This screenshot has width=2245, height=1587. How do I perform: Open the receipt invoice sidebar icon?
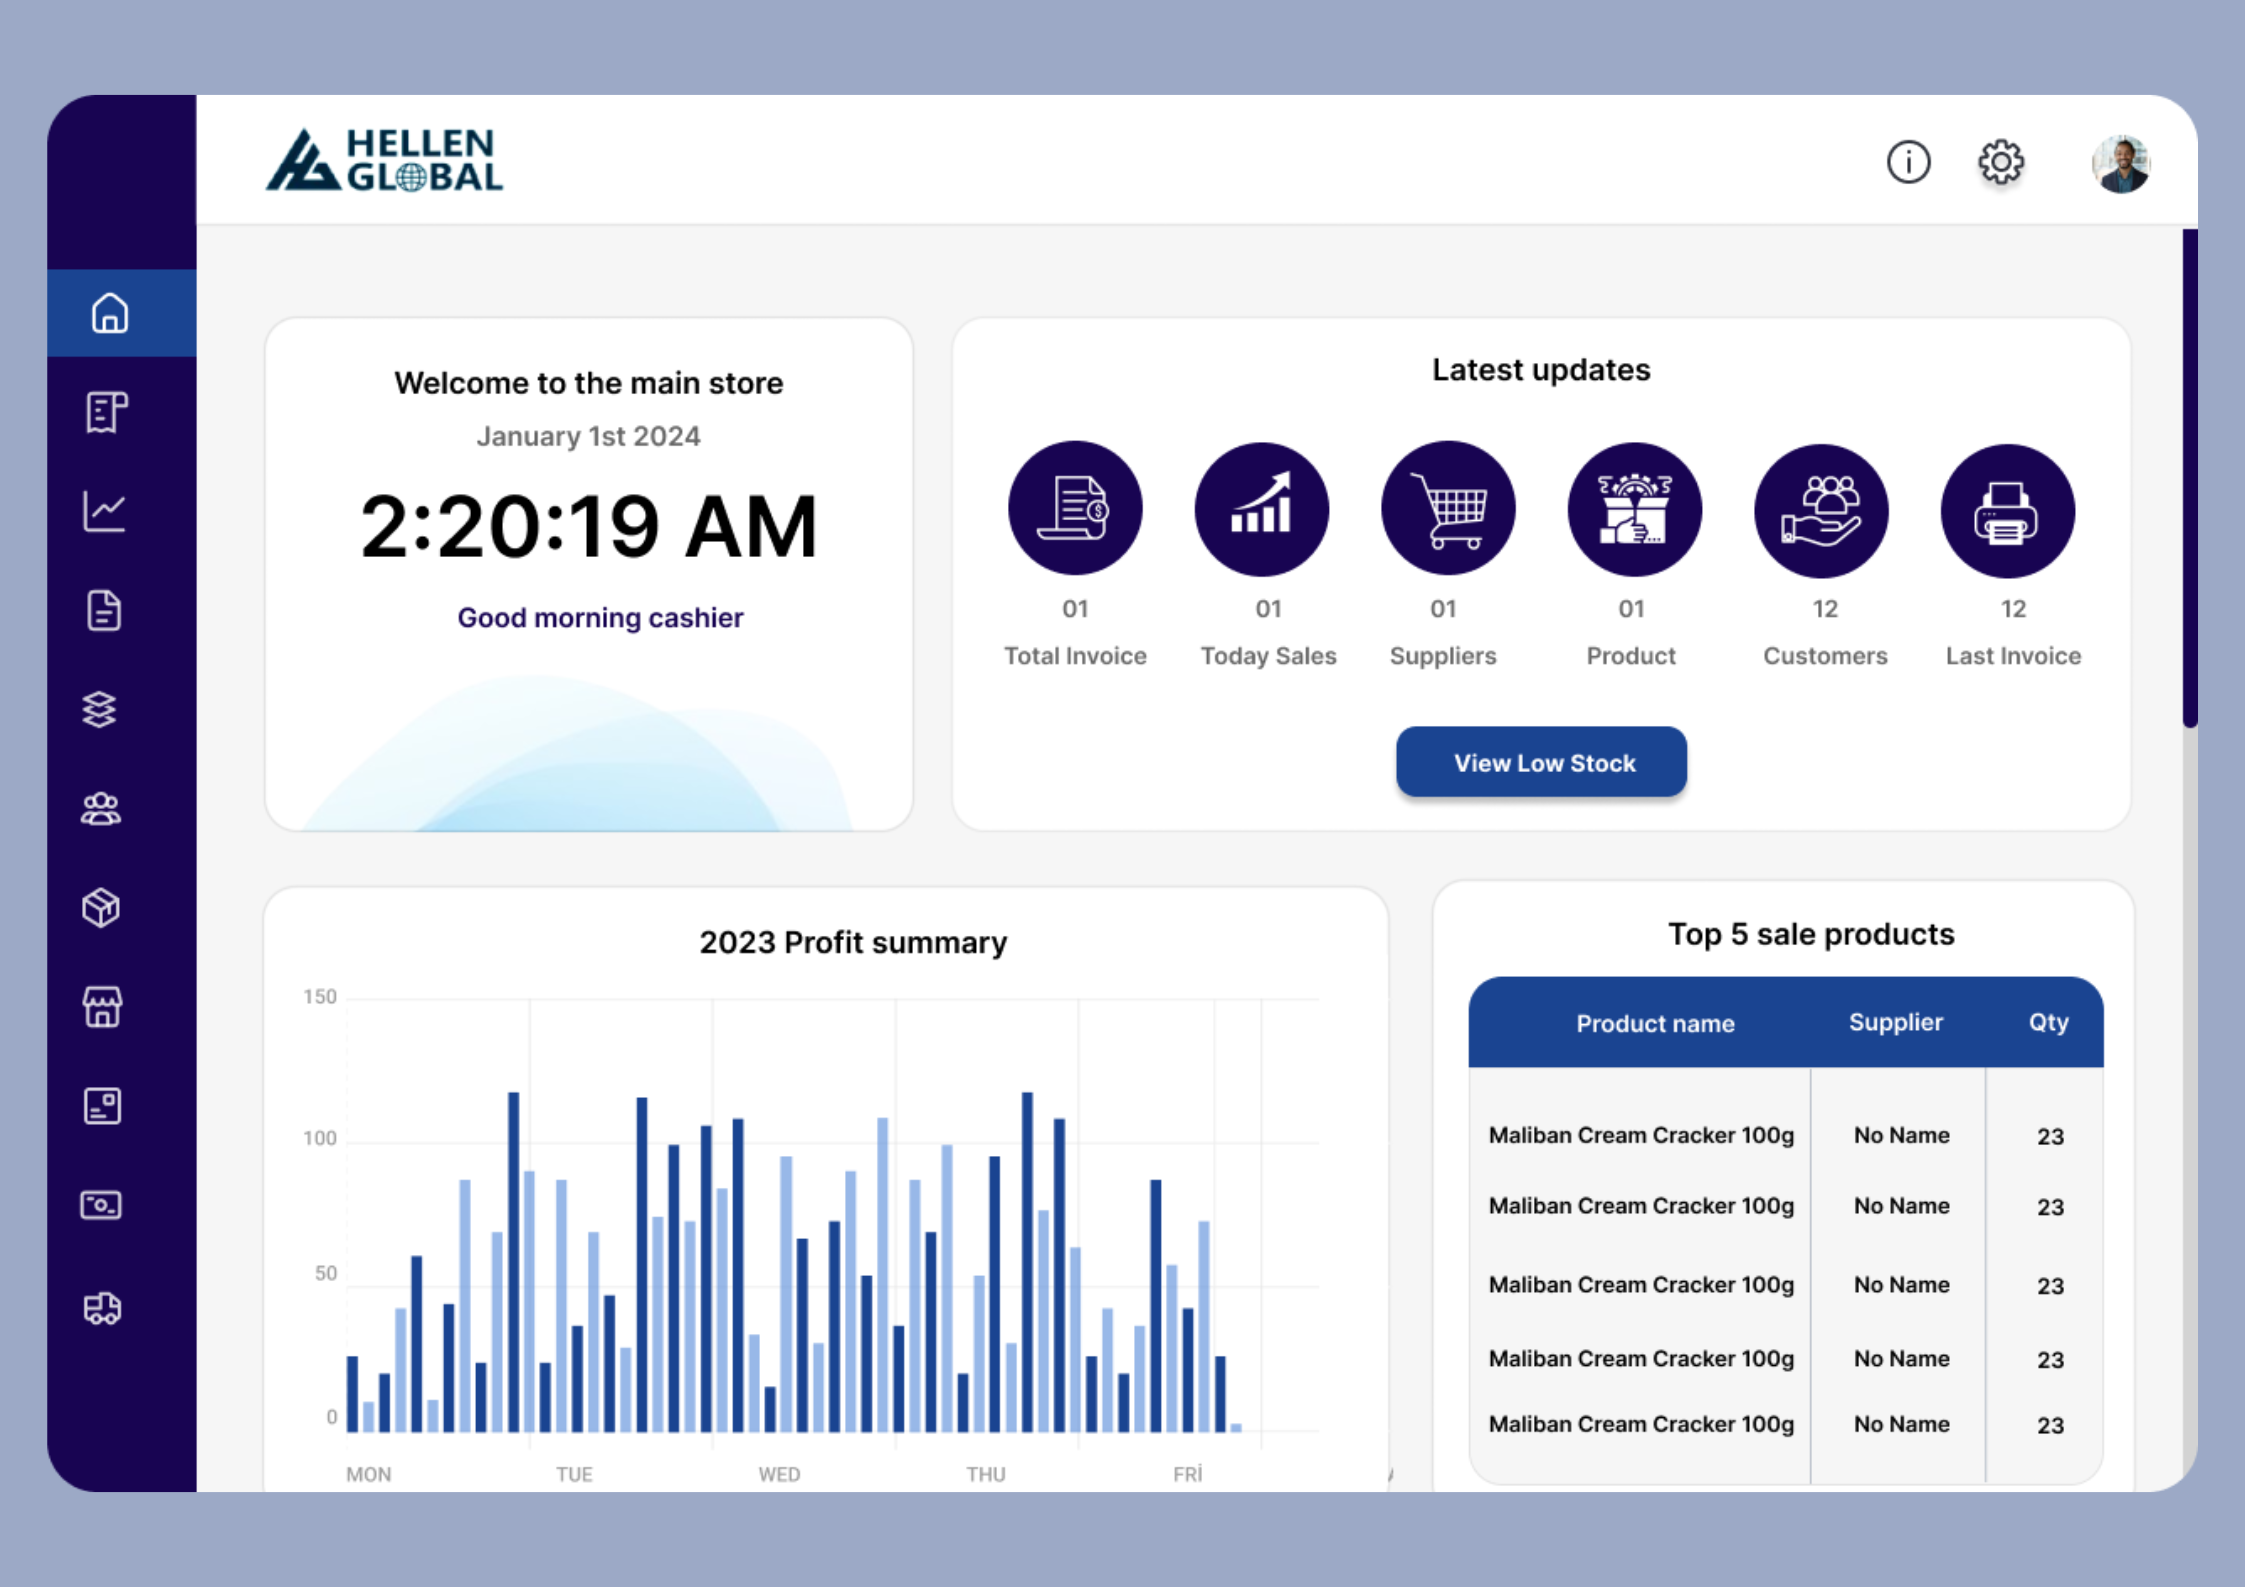[x=106, y=412]
